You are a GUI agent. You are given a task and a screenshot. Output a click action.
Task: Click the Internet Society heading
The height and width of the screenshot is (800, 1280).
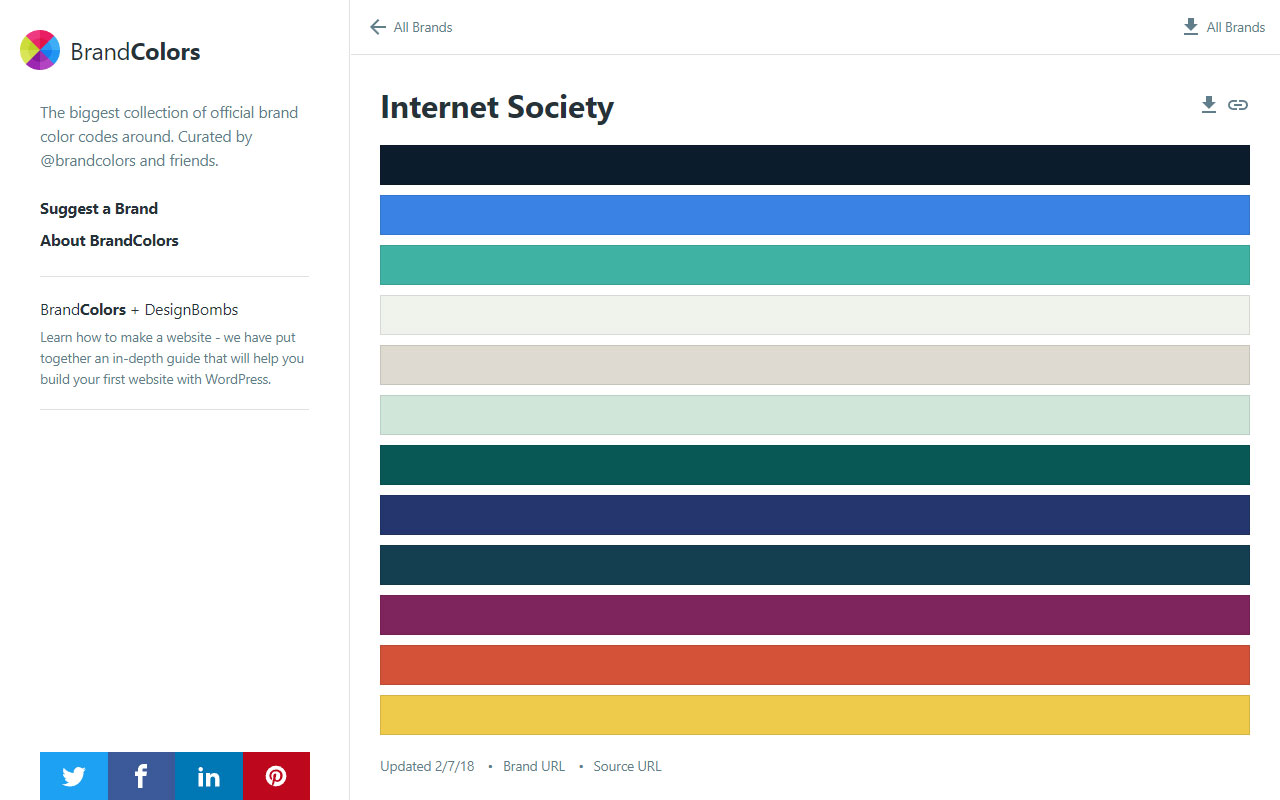[497, 106]
